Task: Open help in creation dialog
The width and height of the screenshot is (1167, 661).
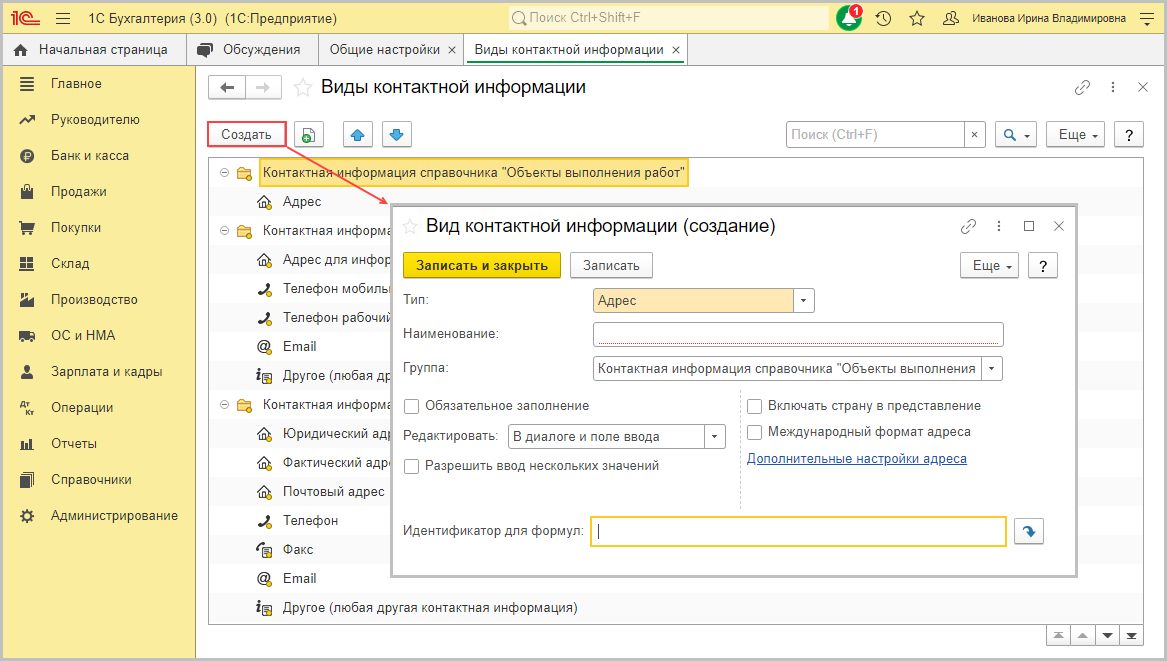Action: (1043, 266)
